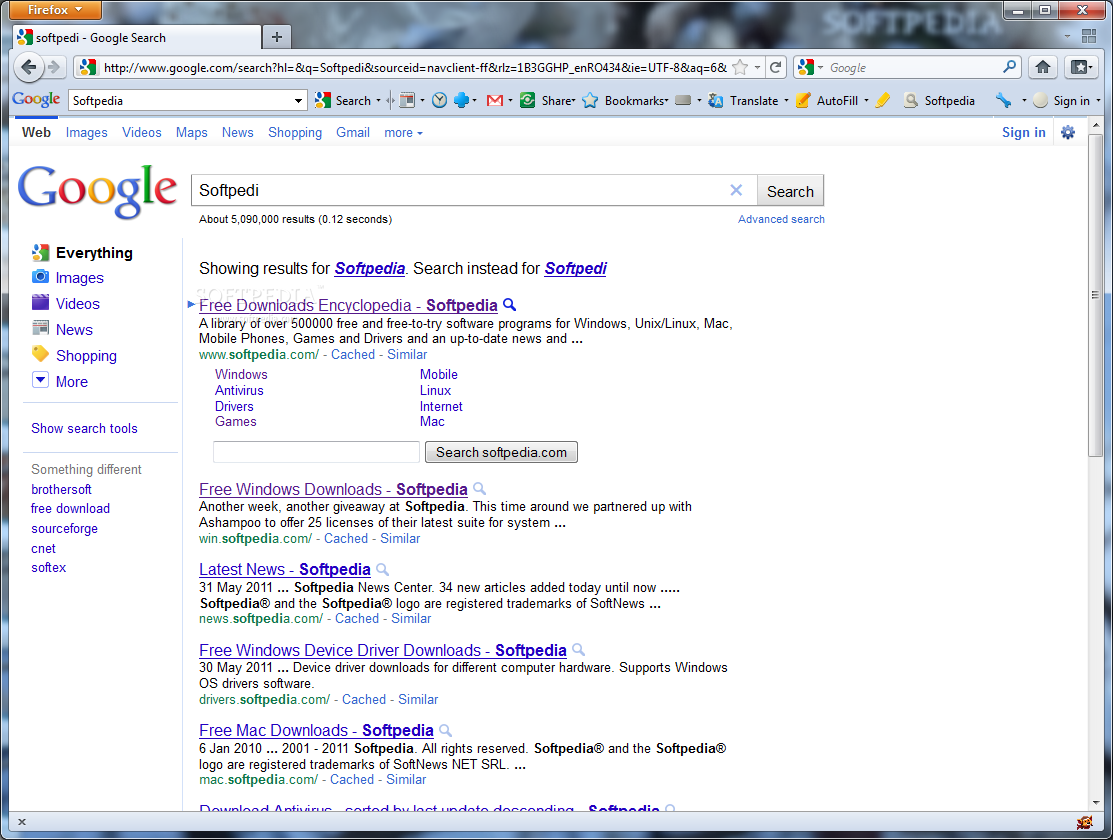Switch to Videos in the top navigation

tap(141, 133)
